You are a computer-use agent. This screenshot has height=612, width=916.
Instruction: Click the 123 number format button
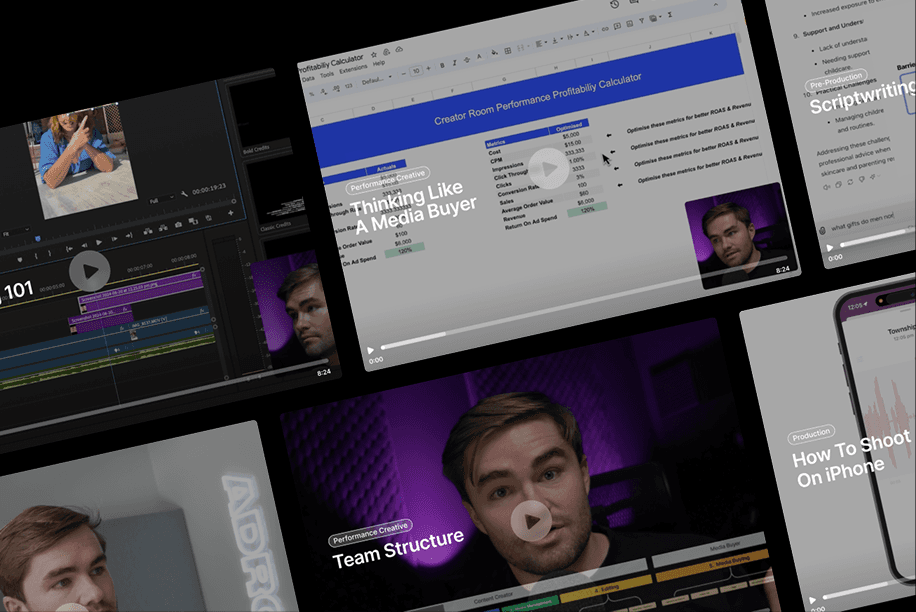pyautogui.click(x=348, y=86)
